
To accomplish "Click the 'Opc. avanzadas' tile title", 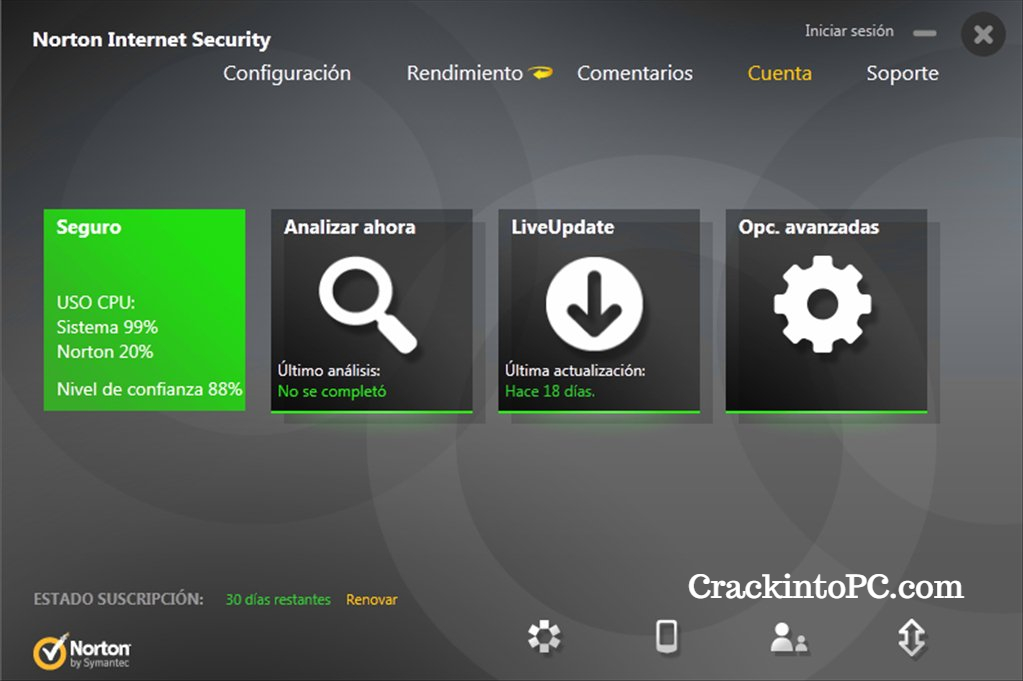I will coord(808,227).
